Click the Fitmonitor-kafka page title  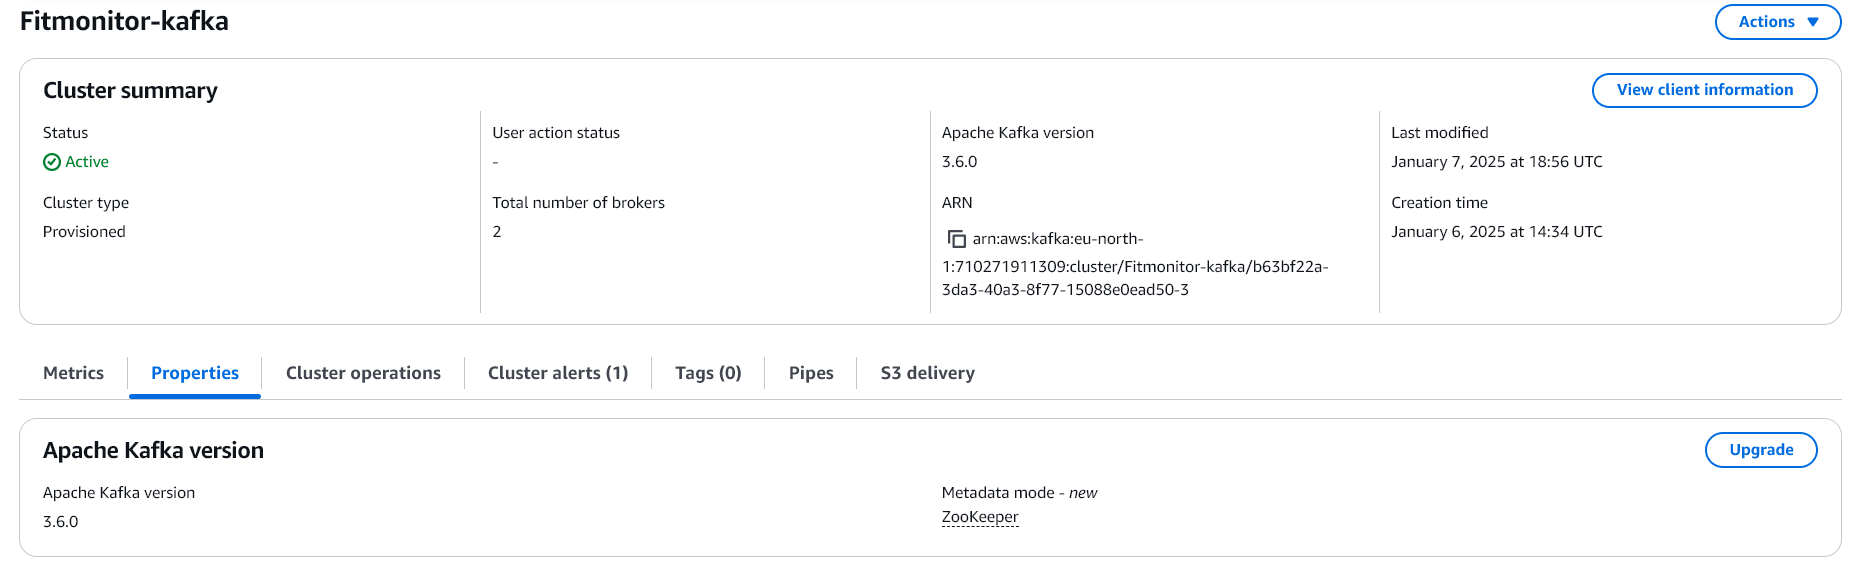[124, 21]
